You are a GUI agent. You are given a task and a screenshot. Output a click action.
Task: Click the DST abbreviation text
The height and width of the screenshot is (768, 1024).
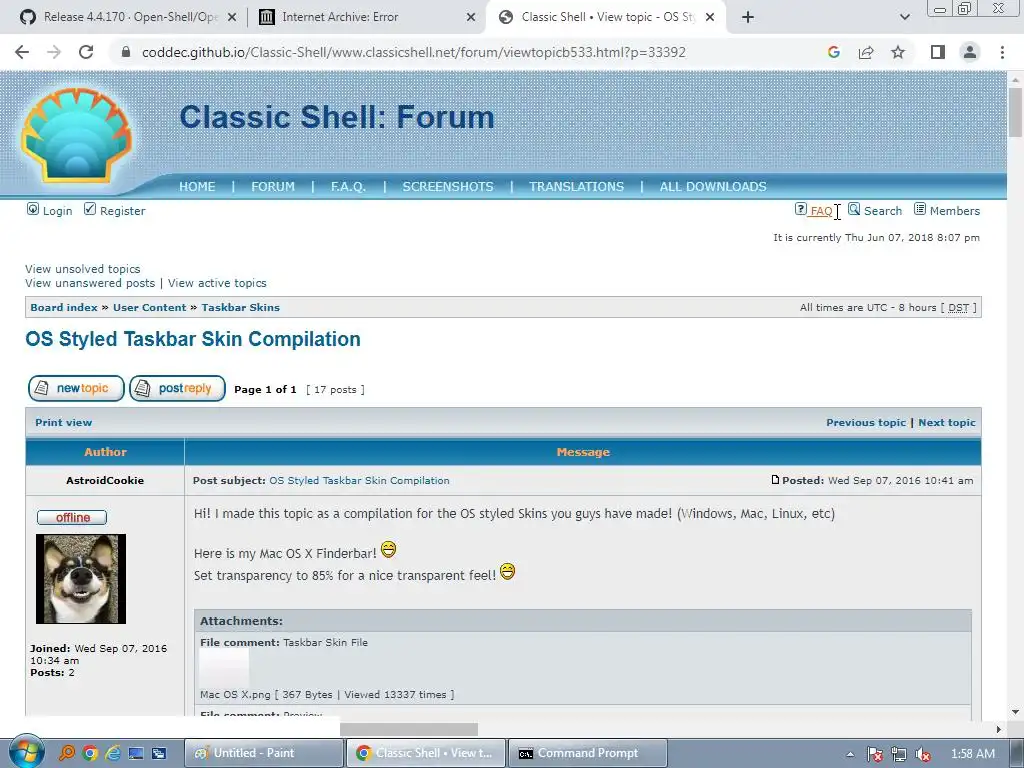coord(958,308)
